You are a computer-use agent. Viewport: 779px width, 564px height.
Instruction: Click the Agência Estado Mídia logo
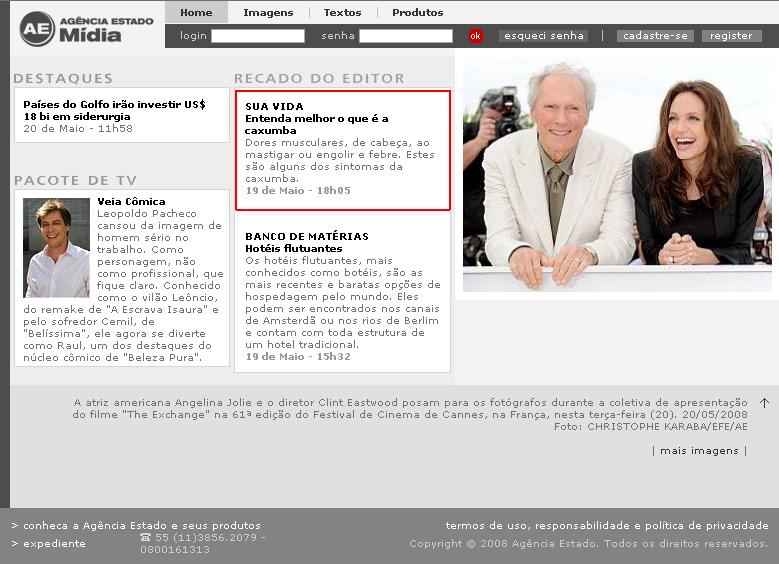(x=87, y=28)
